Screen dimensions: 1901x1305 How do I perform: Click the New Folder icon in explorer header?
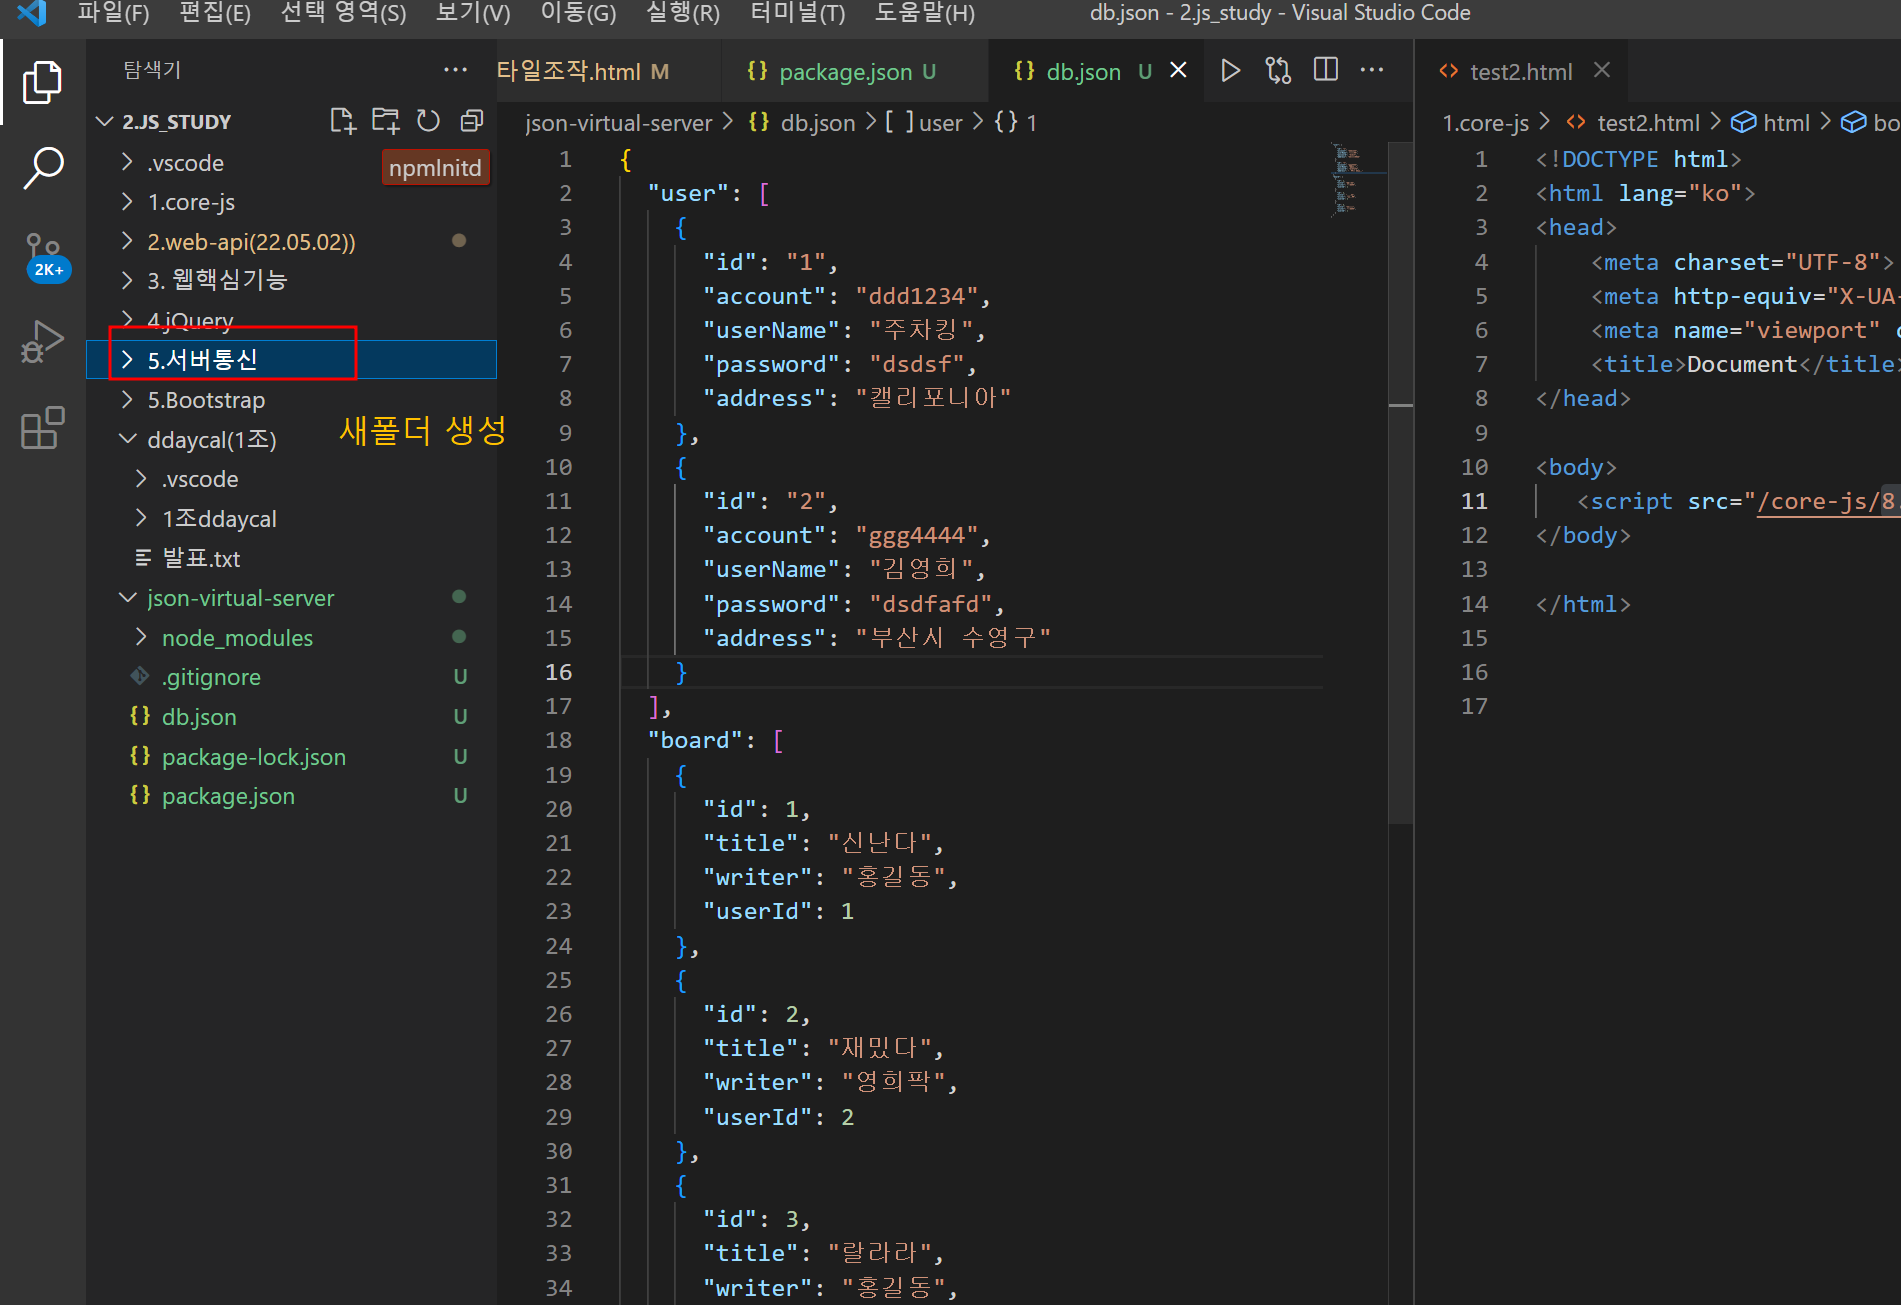coord(385,121)
